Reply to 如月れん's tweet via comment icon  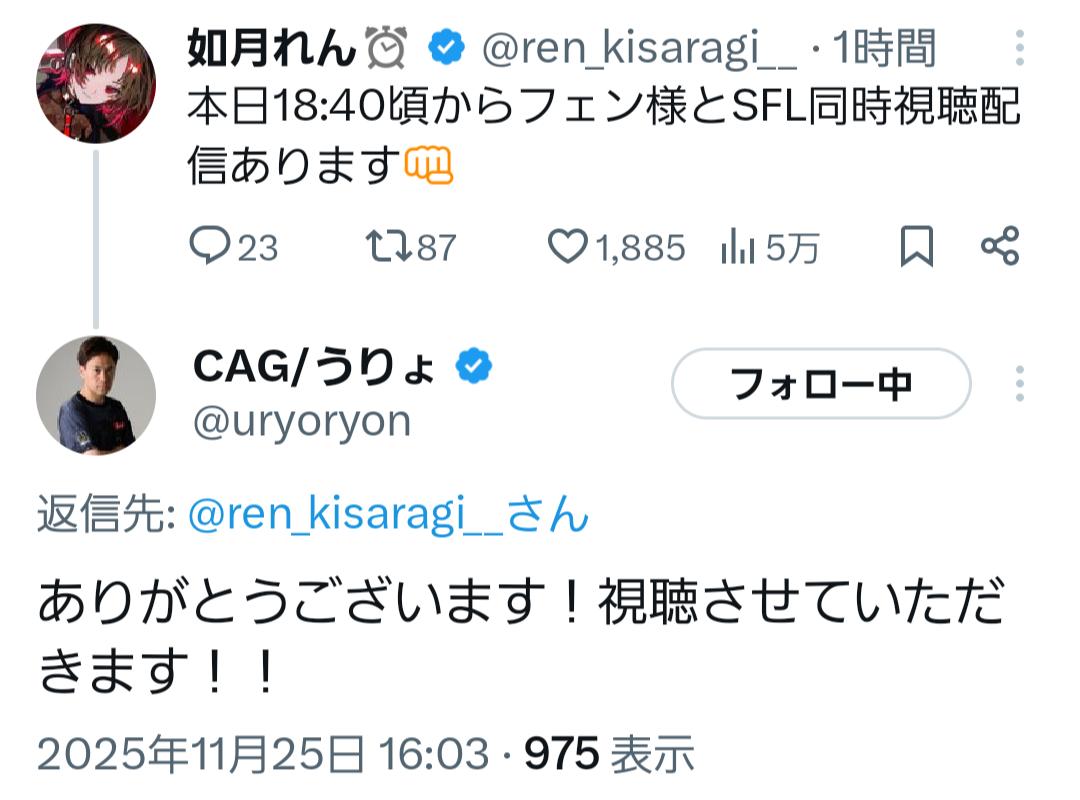click(209, 246)
